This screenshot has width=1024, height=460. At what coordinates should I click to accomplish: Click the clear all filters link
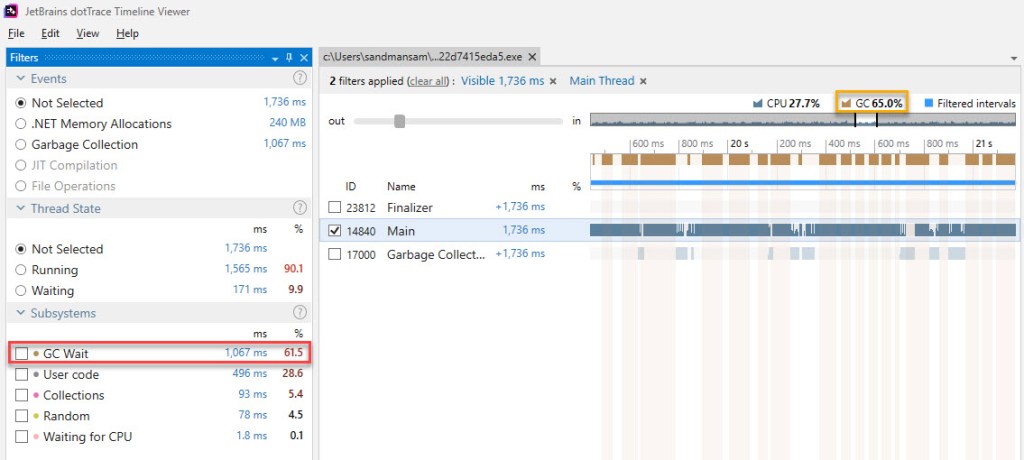(430, 82)
